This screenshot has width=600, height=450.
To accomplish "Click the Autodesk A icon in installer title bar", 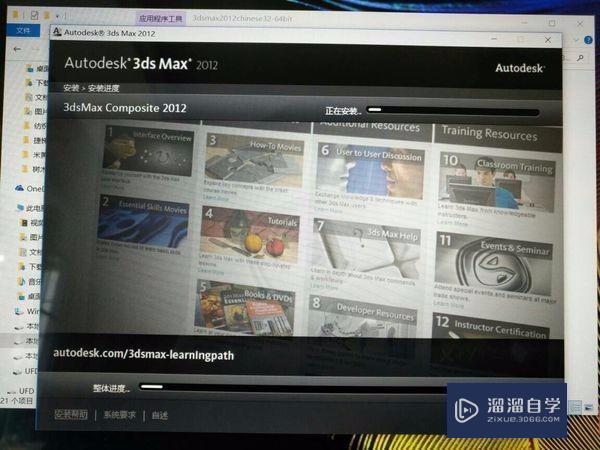I will (57, 32).
